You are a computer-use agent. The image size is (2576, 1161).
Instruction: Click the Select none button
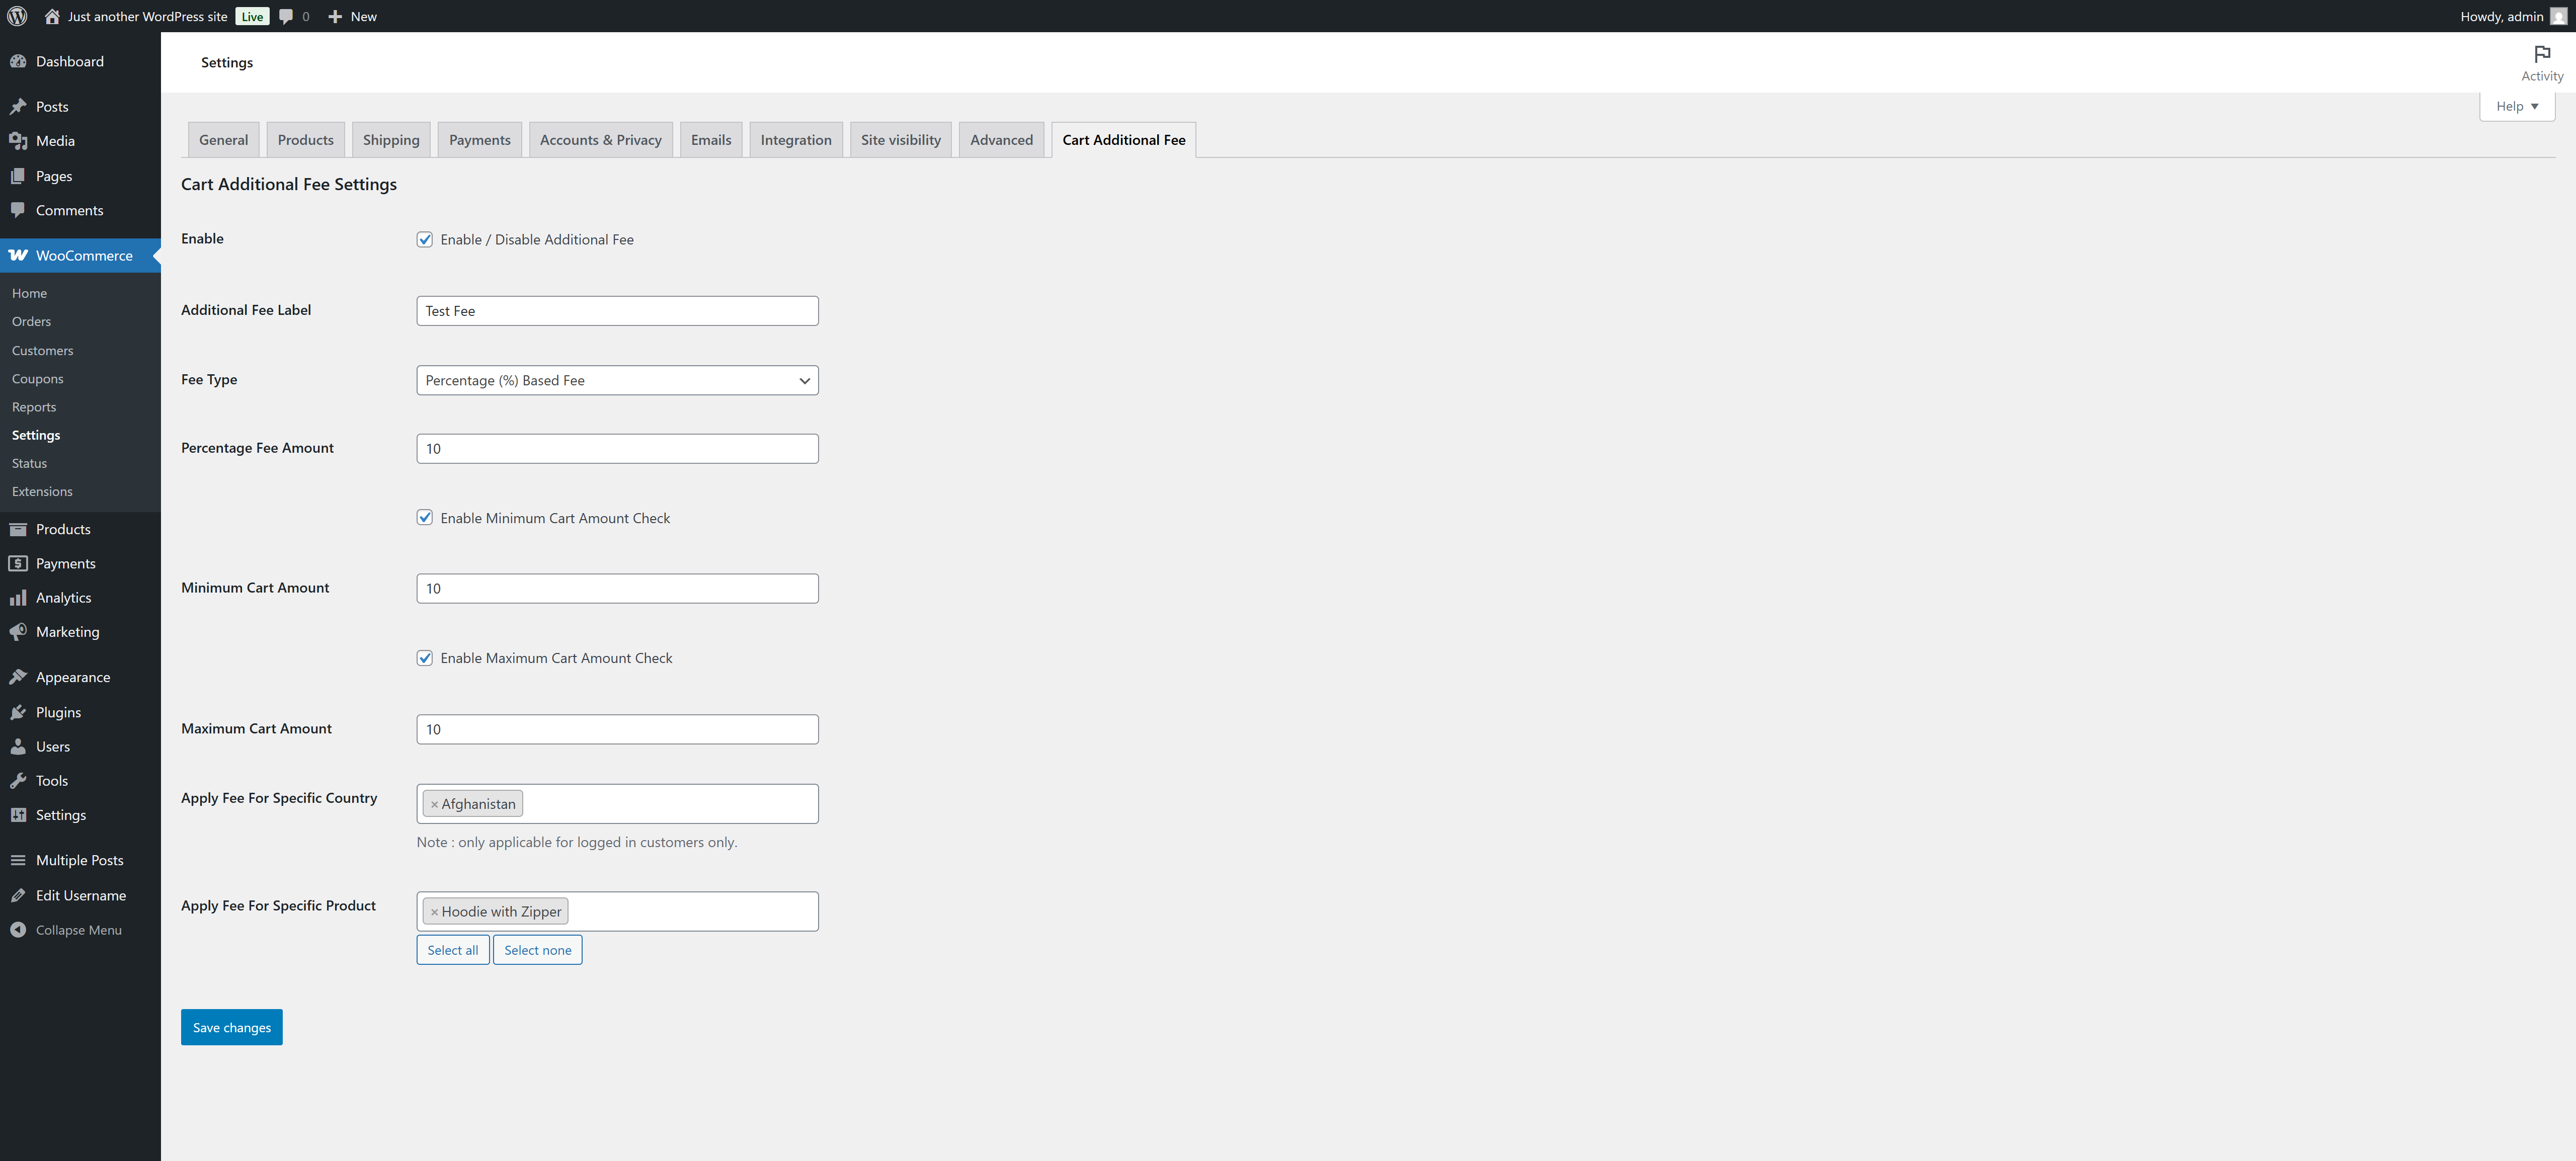point(538,950)
